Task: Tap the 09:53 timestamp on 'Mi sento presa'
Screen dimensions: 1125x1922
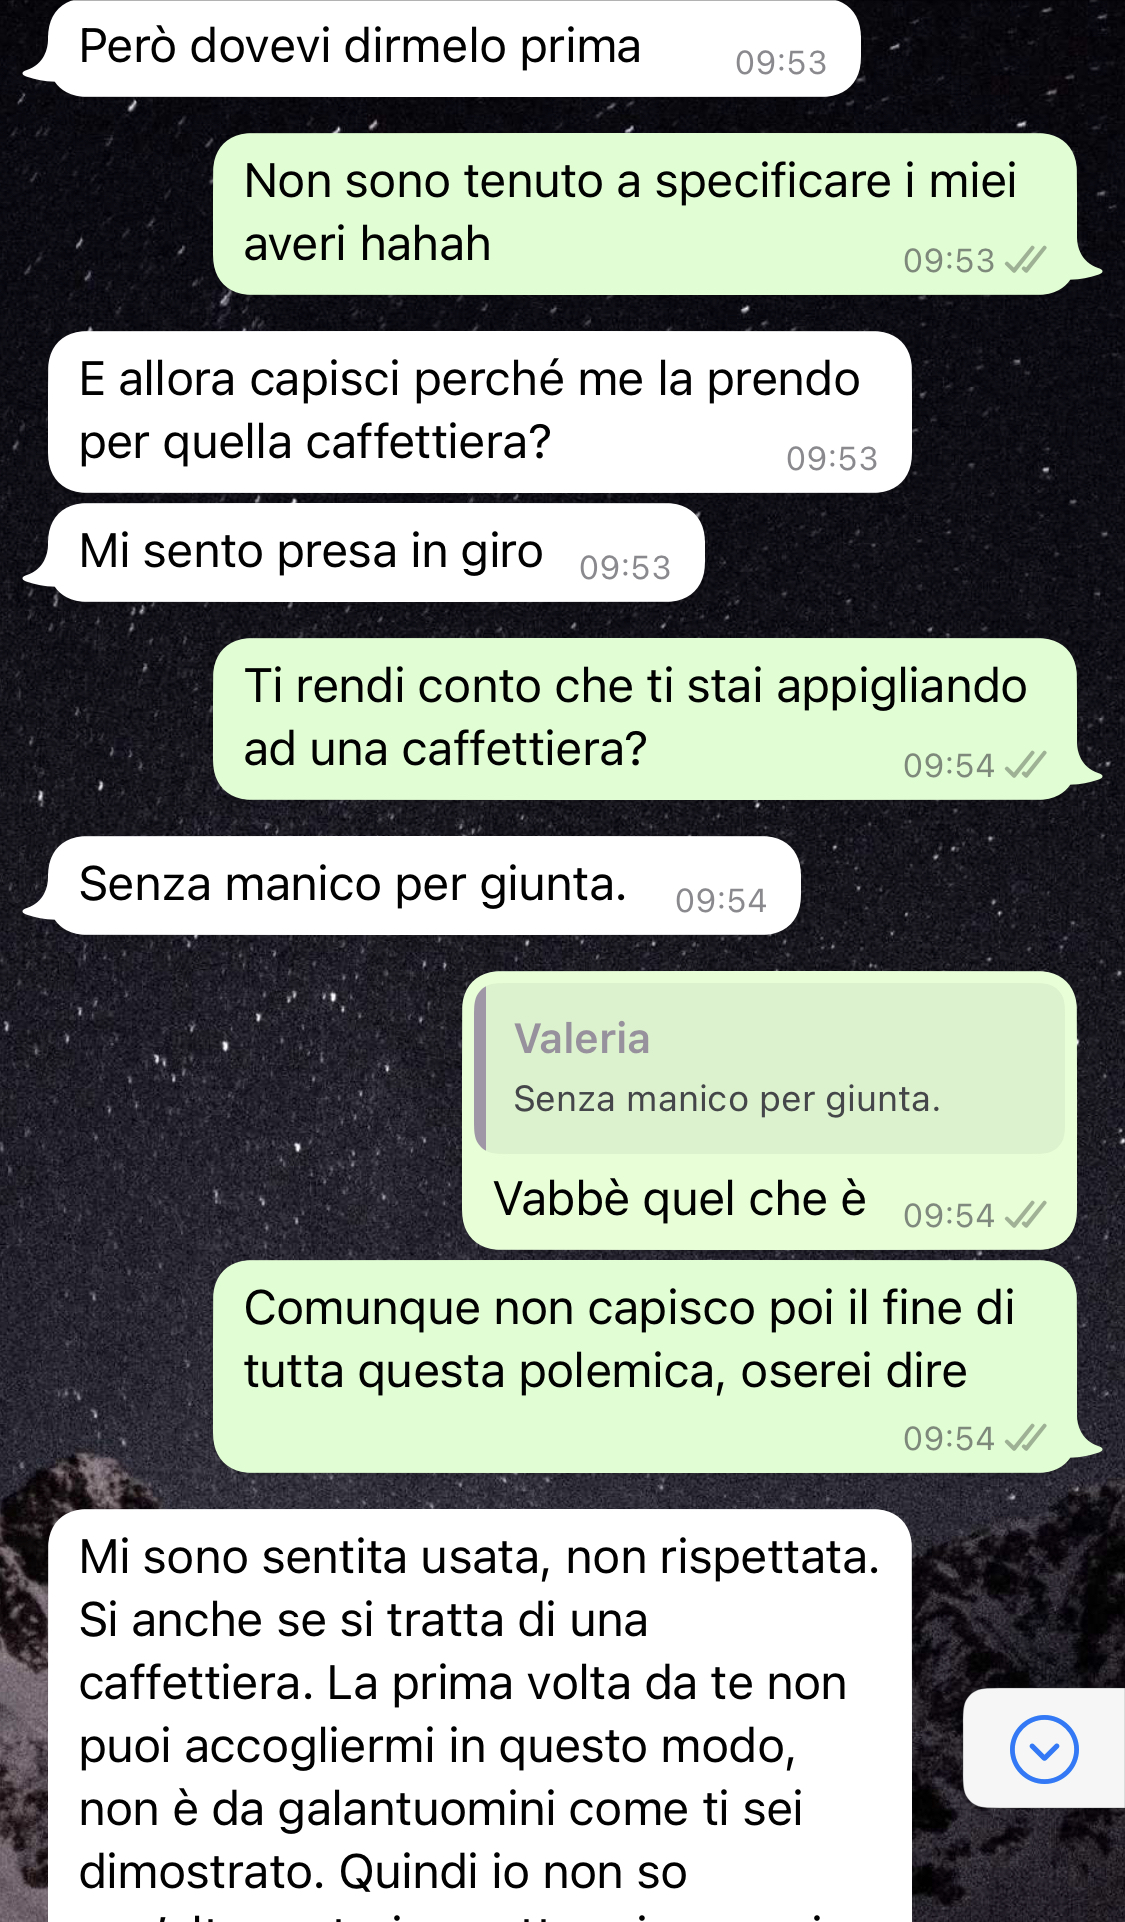Action: pos(625,567)
